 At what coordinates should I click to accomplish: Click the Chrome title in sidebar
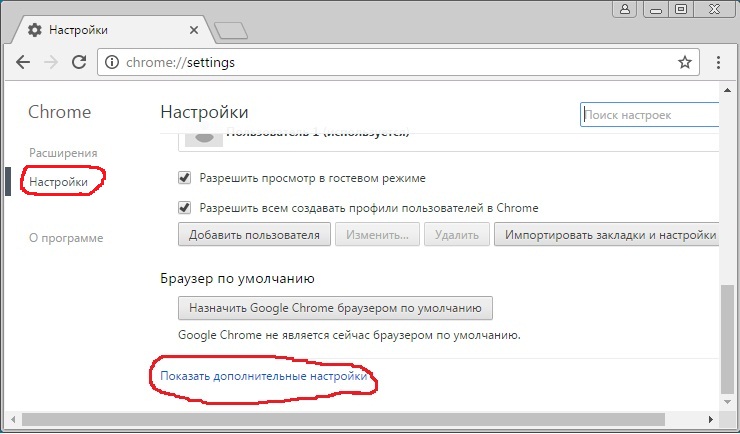coord(59,112)
